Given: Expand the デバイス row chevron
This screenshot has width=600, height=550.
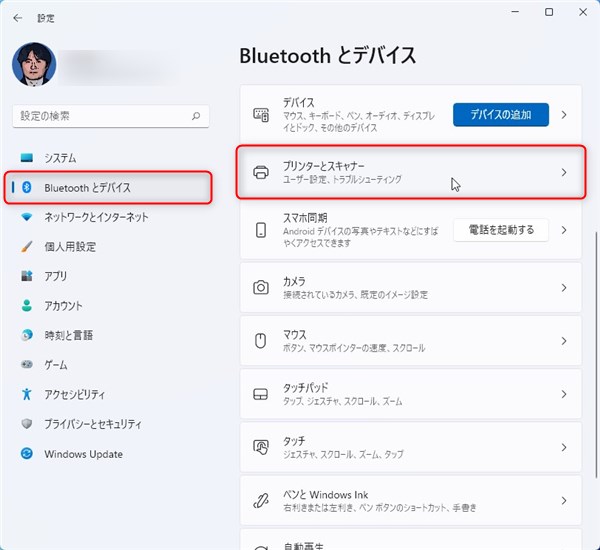Looking at the screenshot, I should [564, 114].
